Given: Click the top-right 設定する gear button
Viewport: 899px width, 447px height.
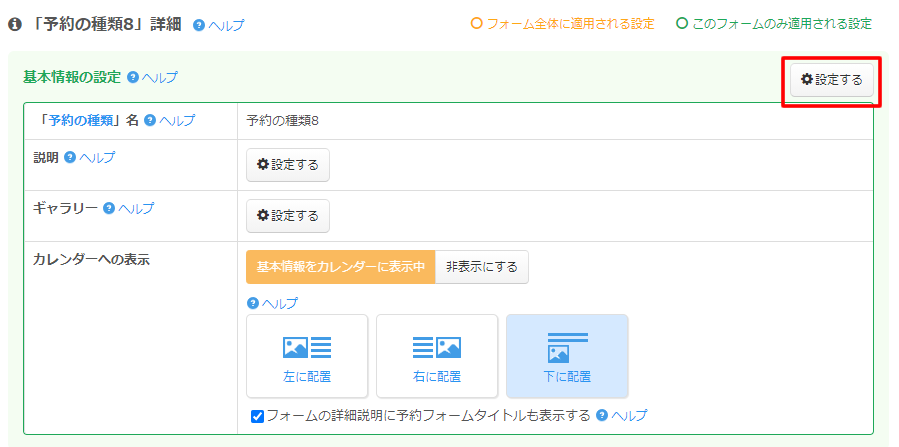Looking at the screenshot, I should click(832, 79).
